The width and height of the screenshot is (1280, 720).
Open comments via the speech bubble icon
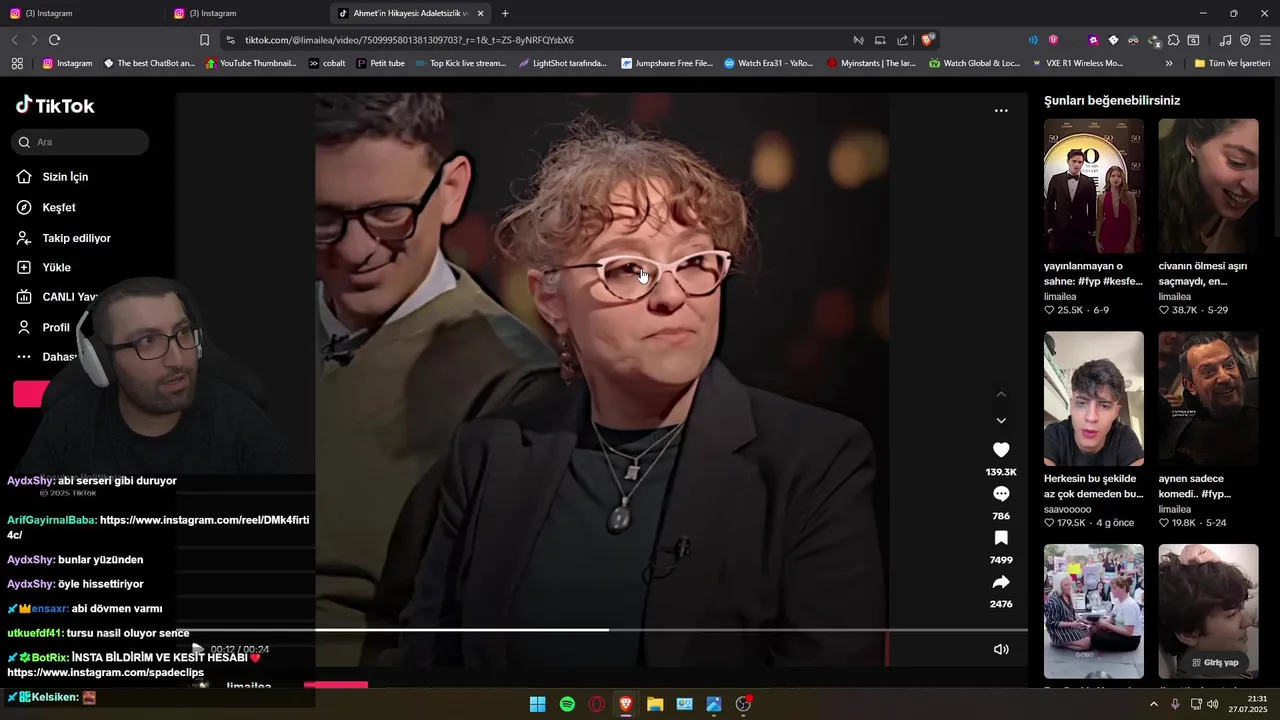(1001, 494)
